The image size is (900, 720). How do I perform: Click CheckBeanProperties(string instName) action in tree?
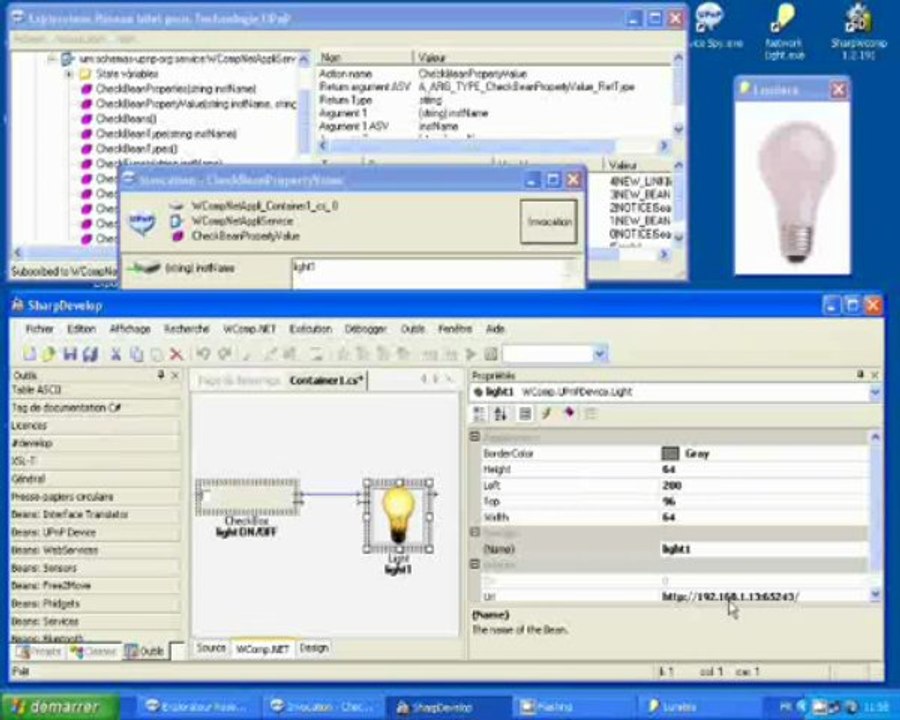pyautogui.click(x=176, y=89)
